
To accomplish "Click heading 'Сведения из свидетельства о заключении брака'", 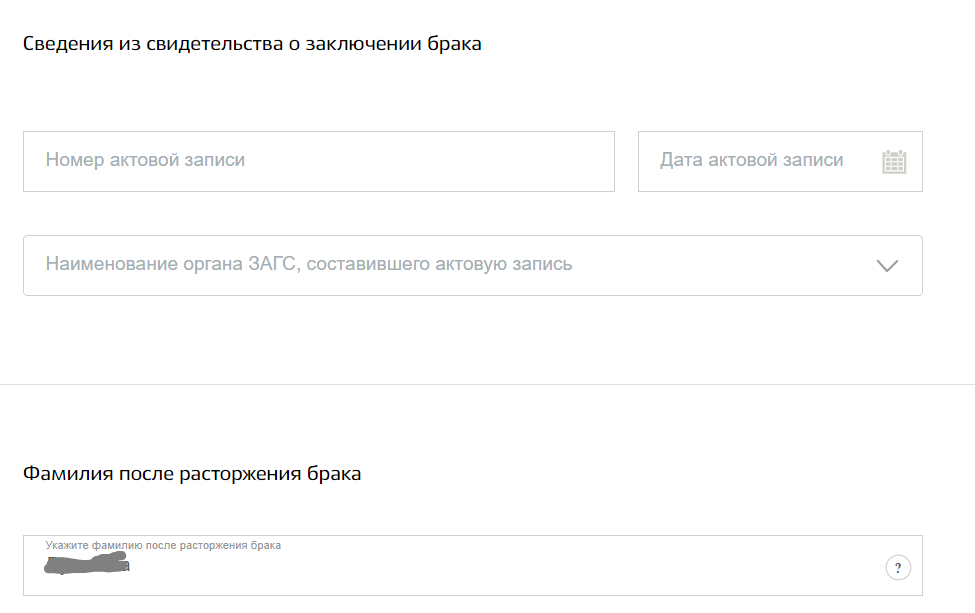I will click(252, 44).
